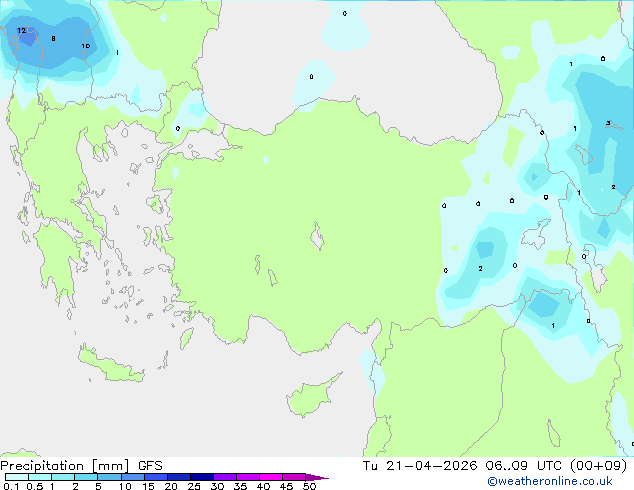This screenshot has height=490, width=634.
Task: Click the legend label '0.5'
Action: pos(35,486)
